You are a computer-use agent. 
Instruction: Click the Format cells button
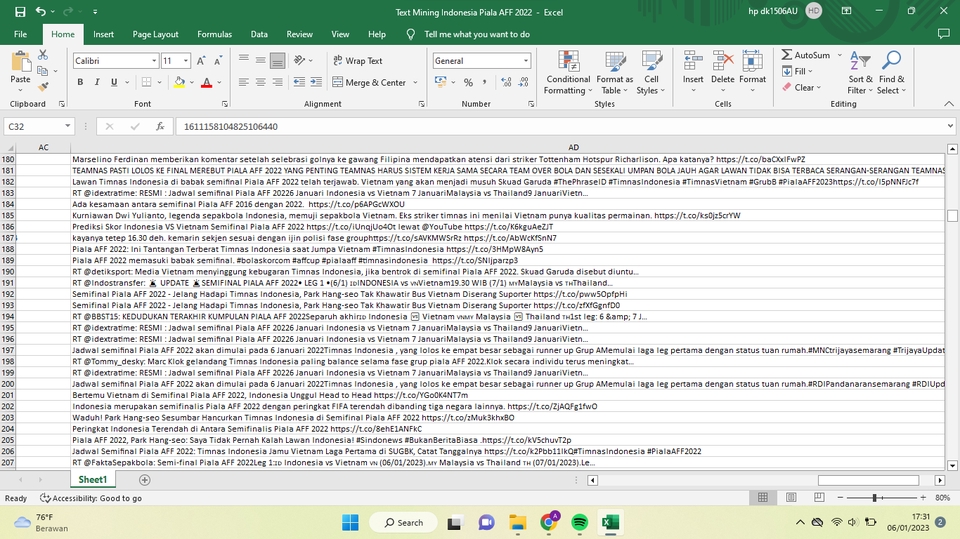tap(752, 73)
